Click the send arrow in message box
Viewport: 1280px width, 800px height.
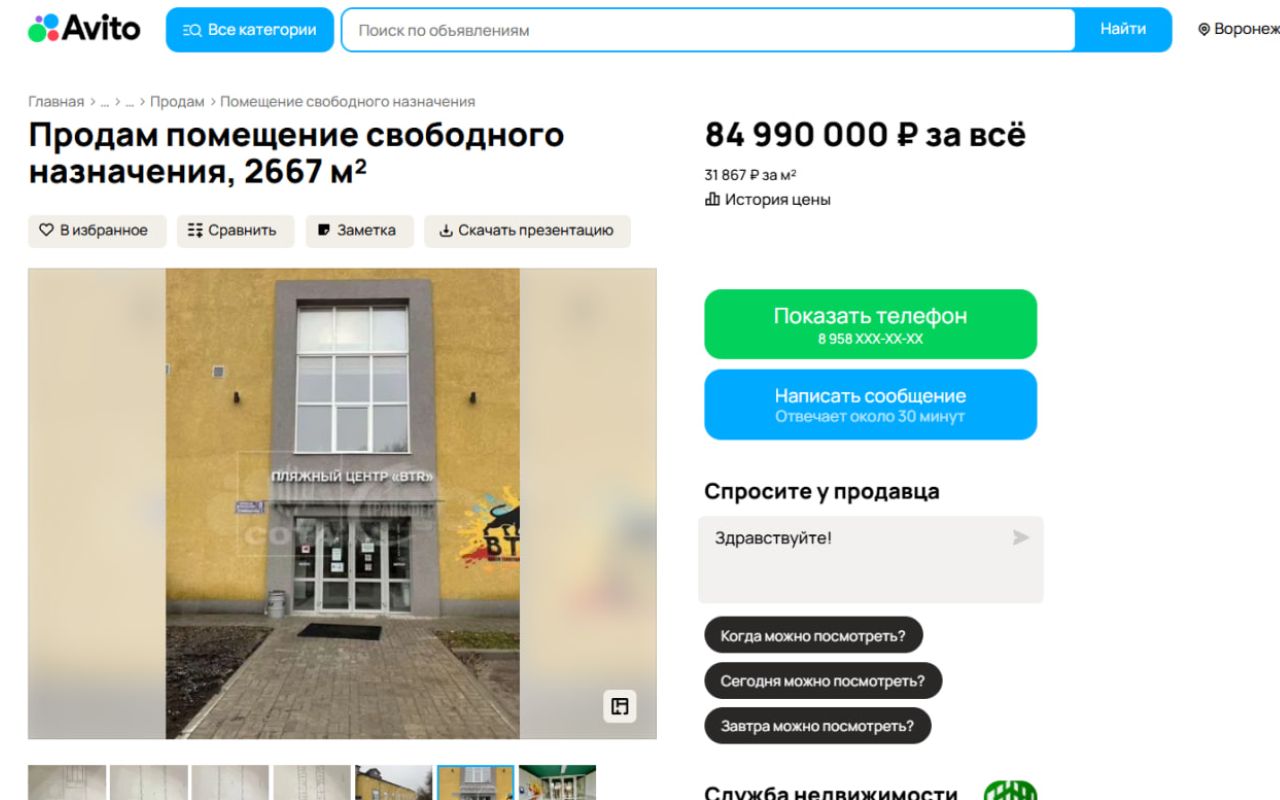coord(1020,538)
